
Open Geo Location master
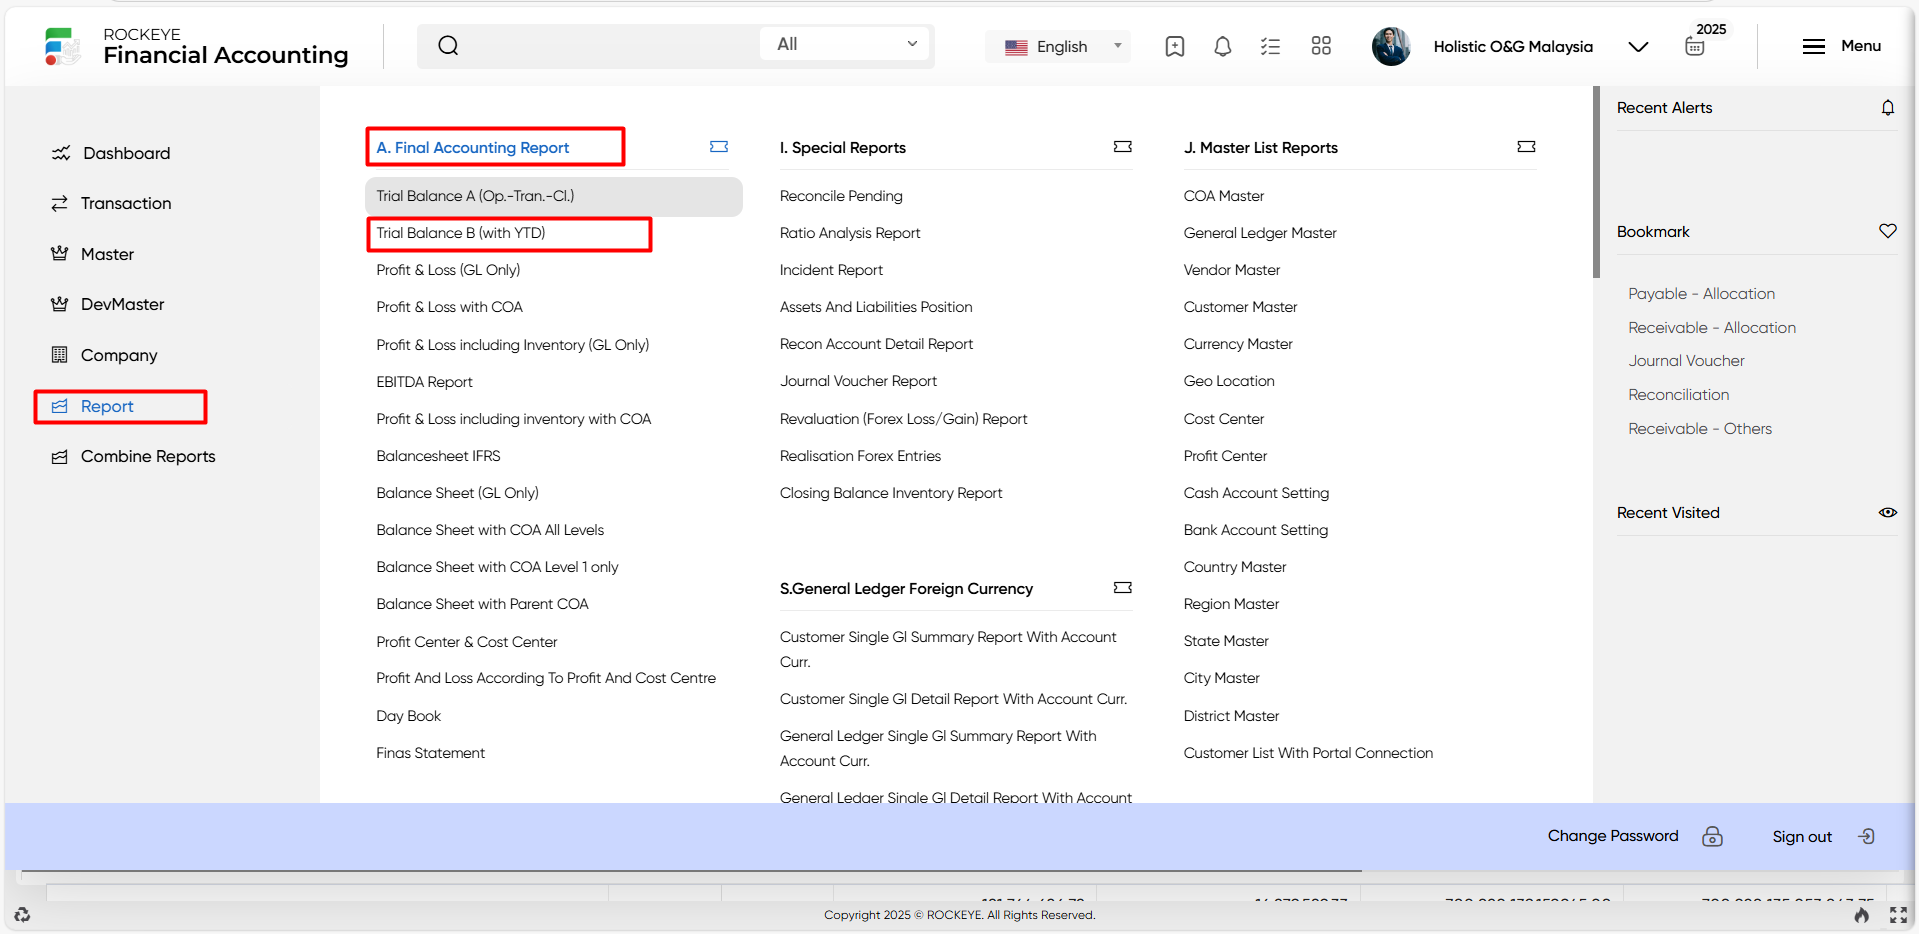(1229, 381)
